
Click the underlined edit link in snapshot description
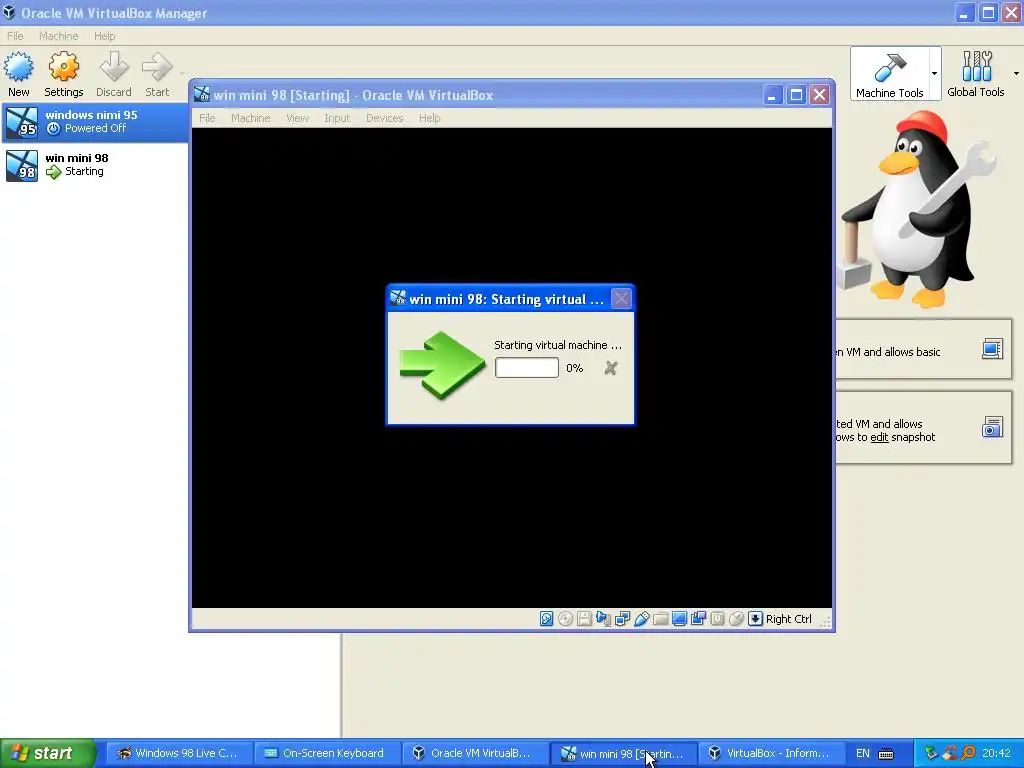[x=879, y=438]
